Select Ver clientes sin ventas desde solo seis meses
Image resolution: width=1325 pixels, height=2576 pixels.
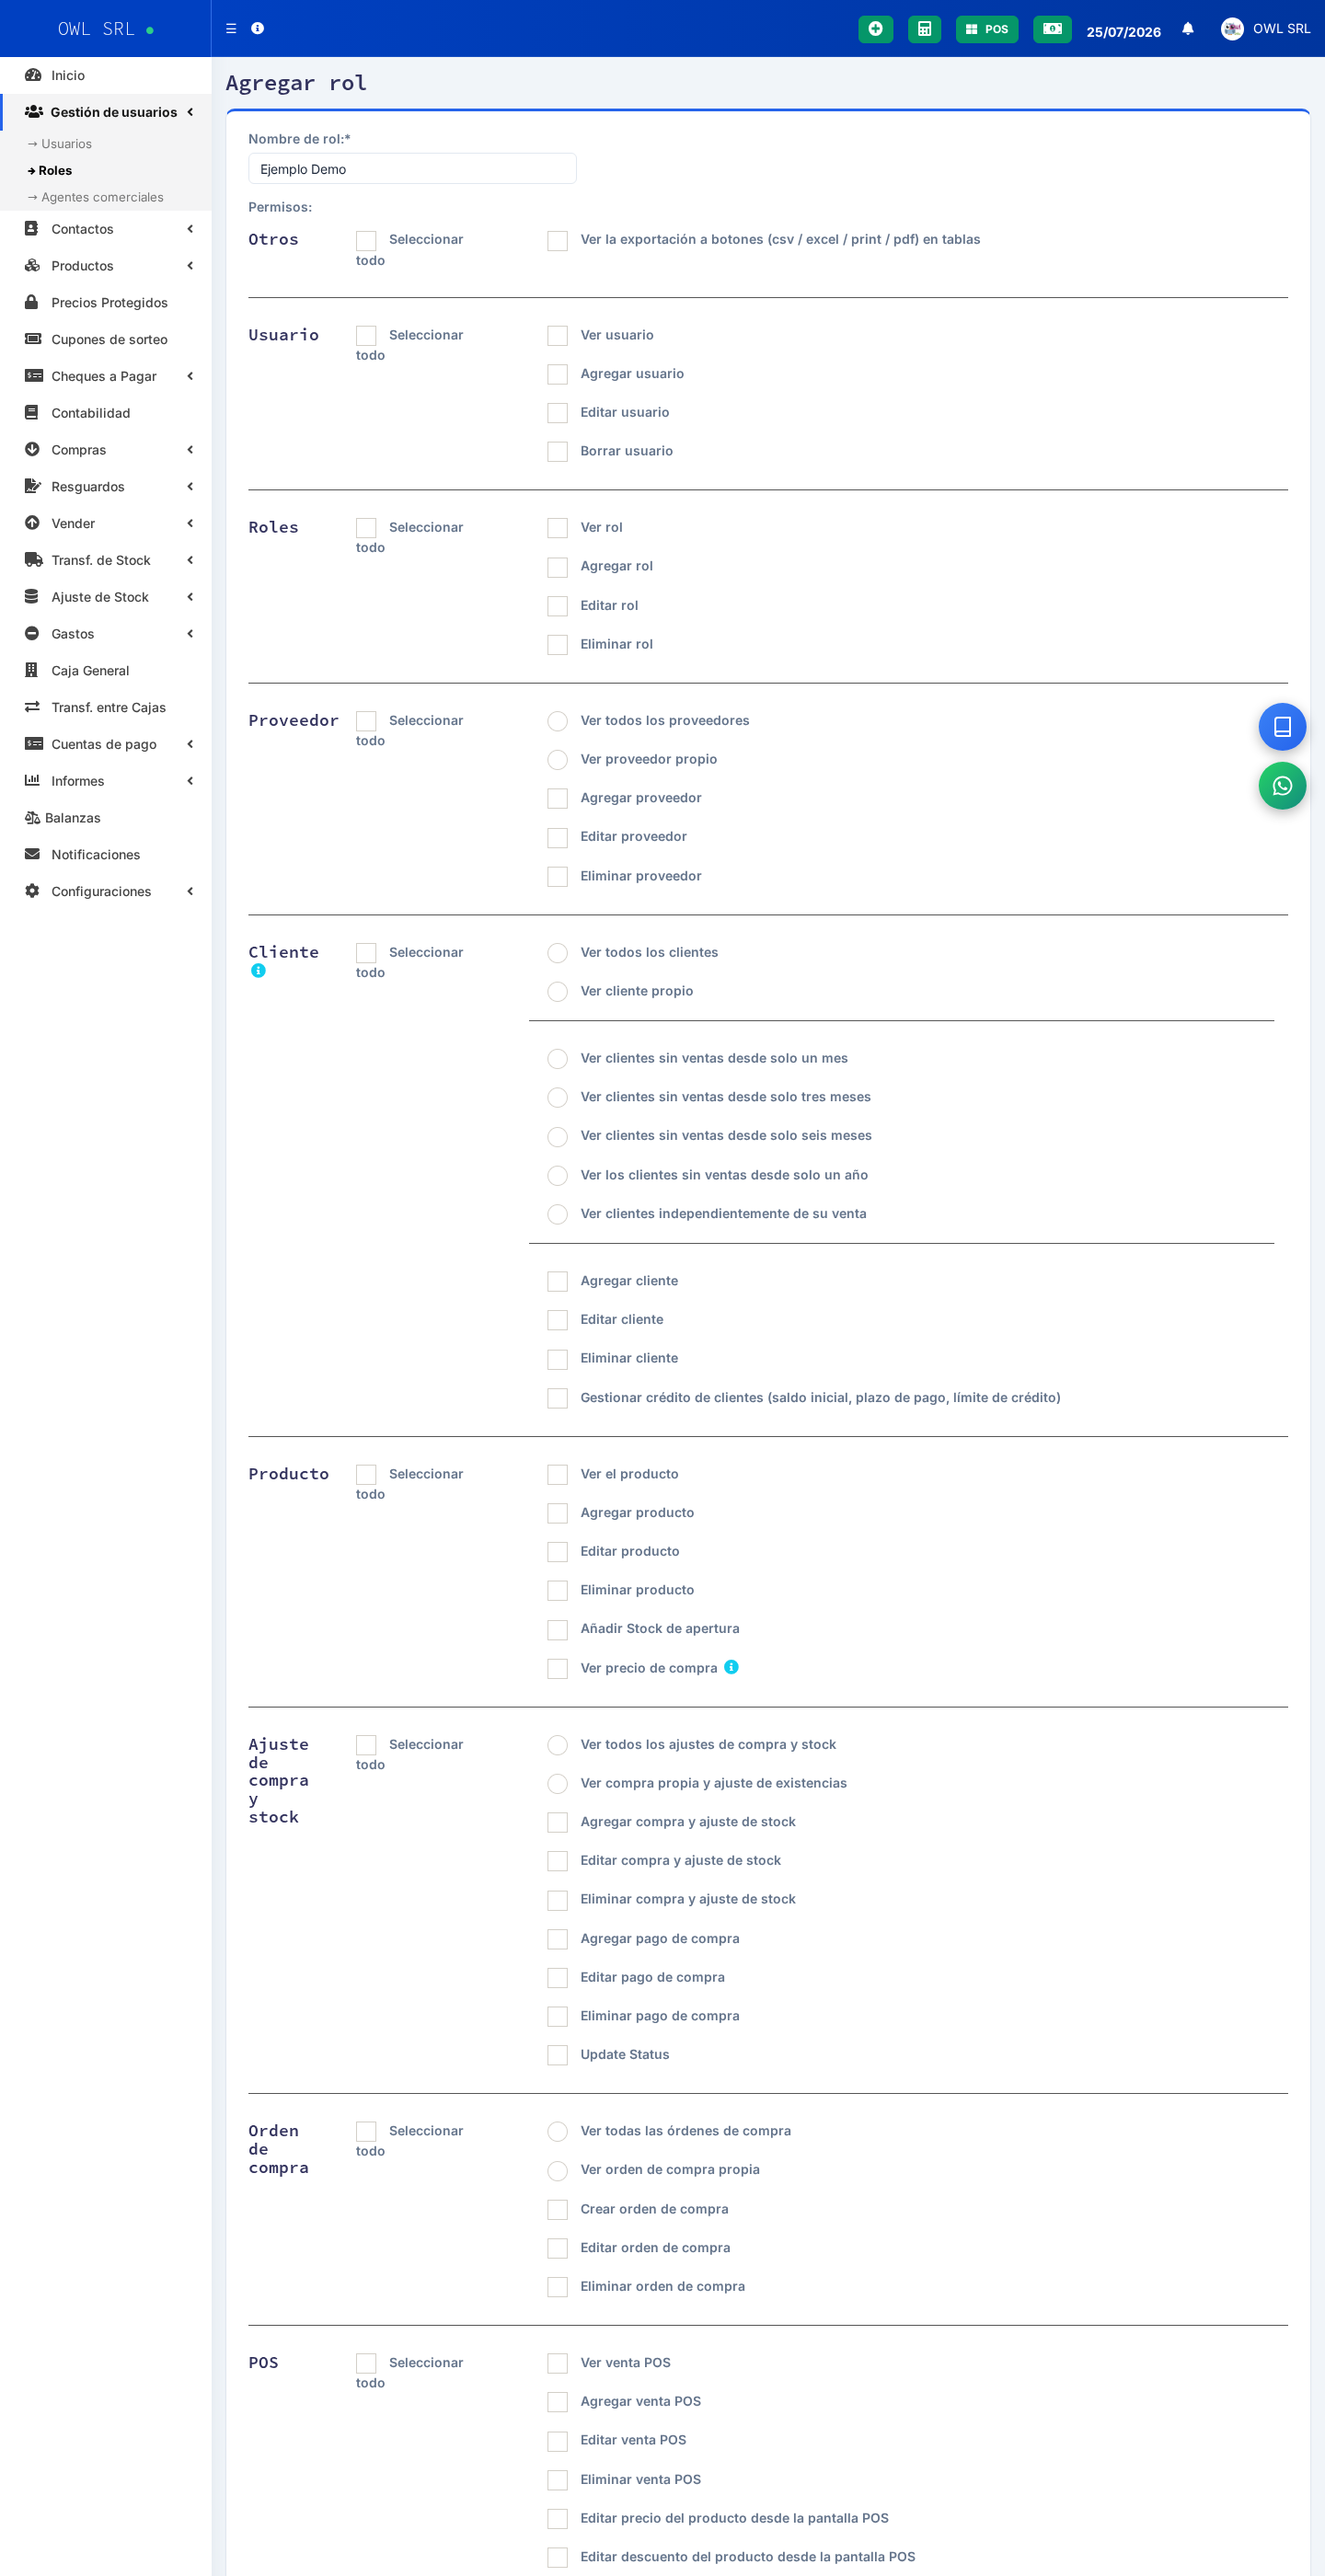pyautogui.click(x=557, y=1137)
